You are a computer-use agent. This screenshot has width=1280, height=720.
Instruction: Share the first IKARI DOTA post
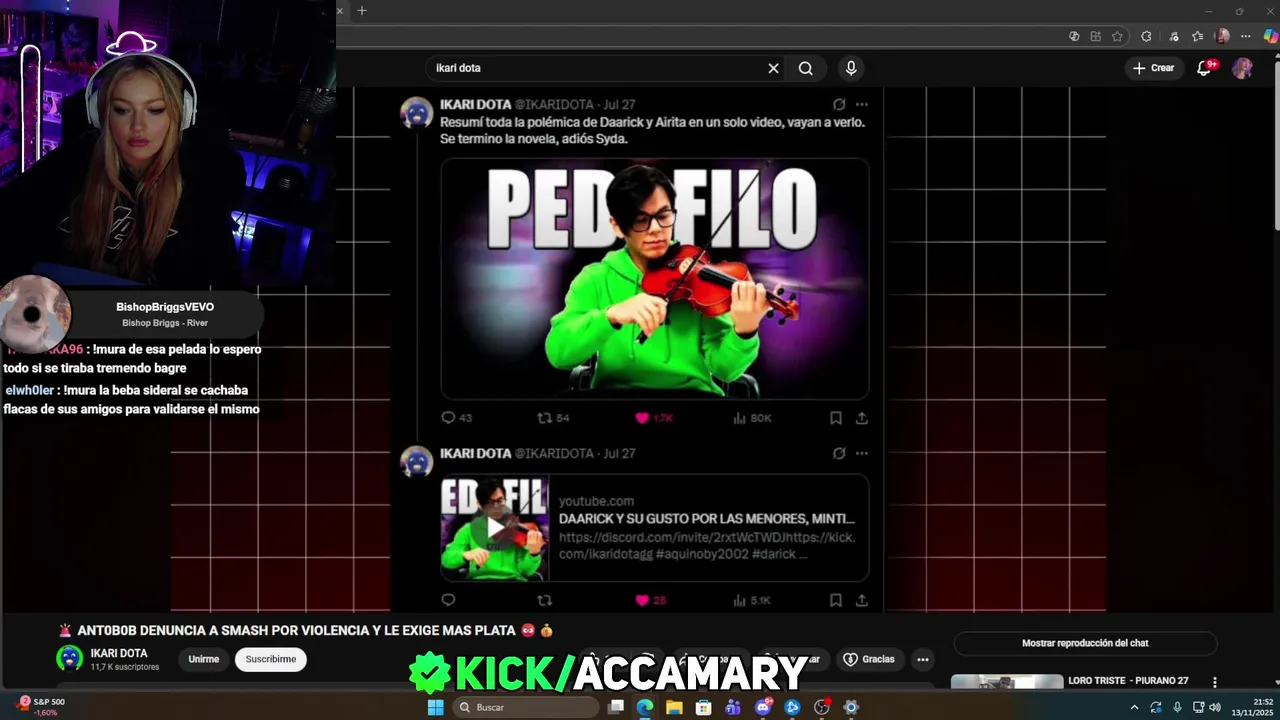pos(861,418)
